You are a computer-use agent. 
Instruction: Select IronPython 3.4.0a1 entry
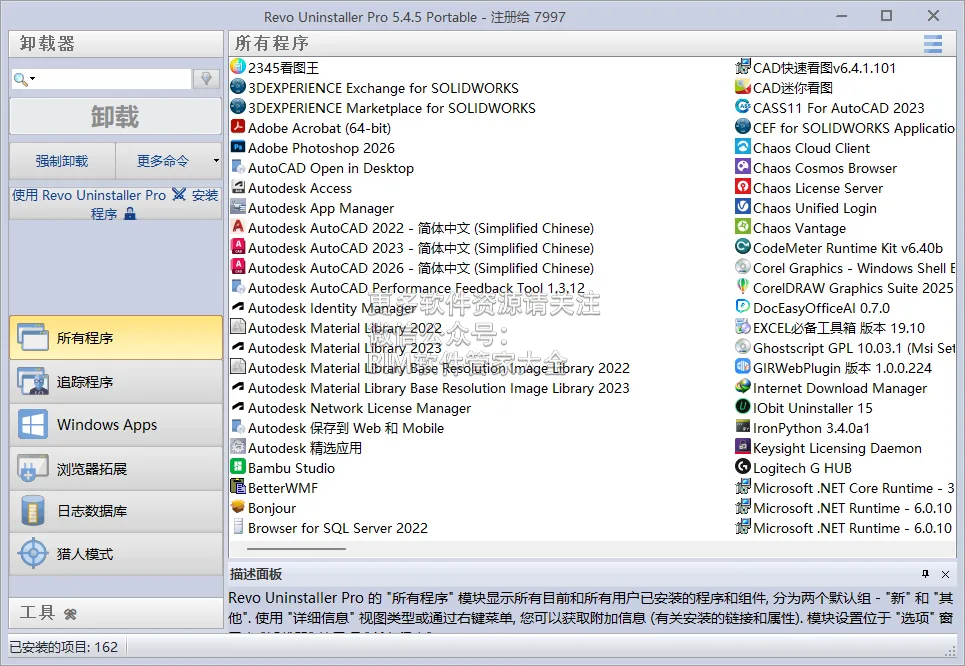pyautogui.click(x=803, y=427)
